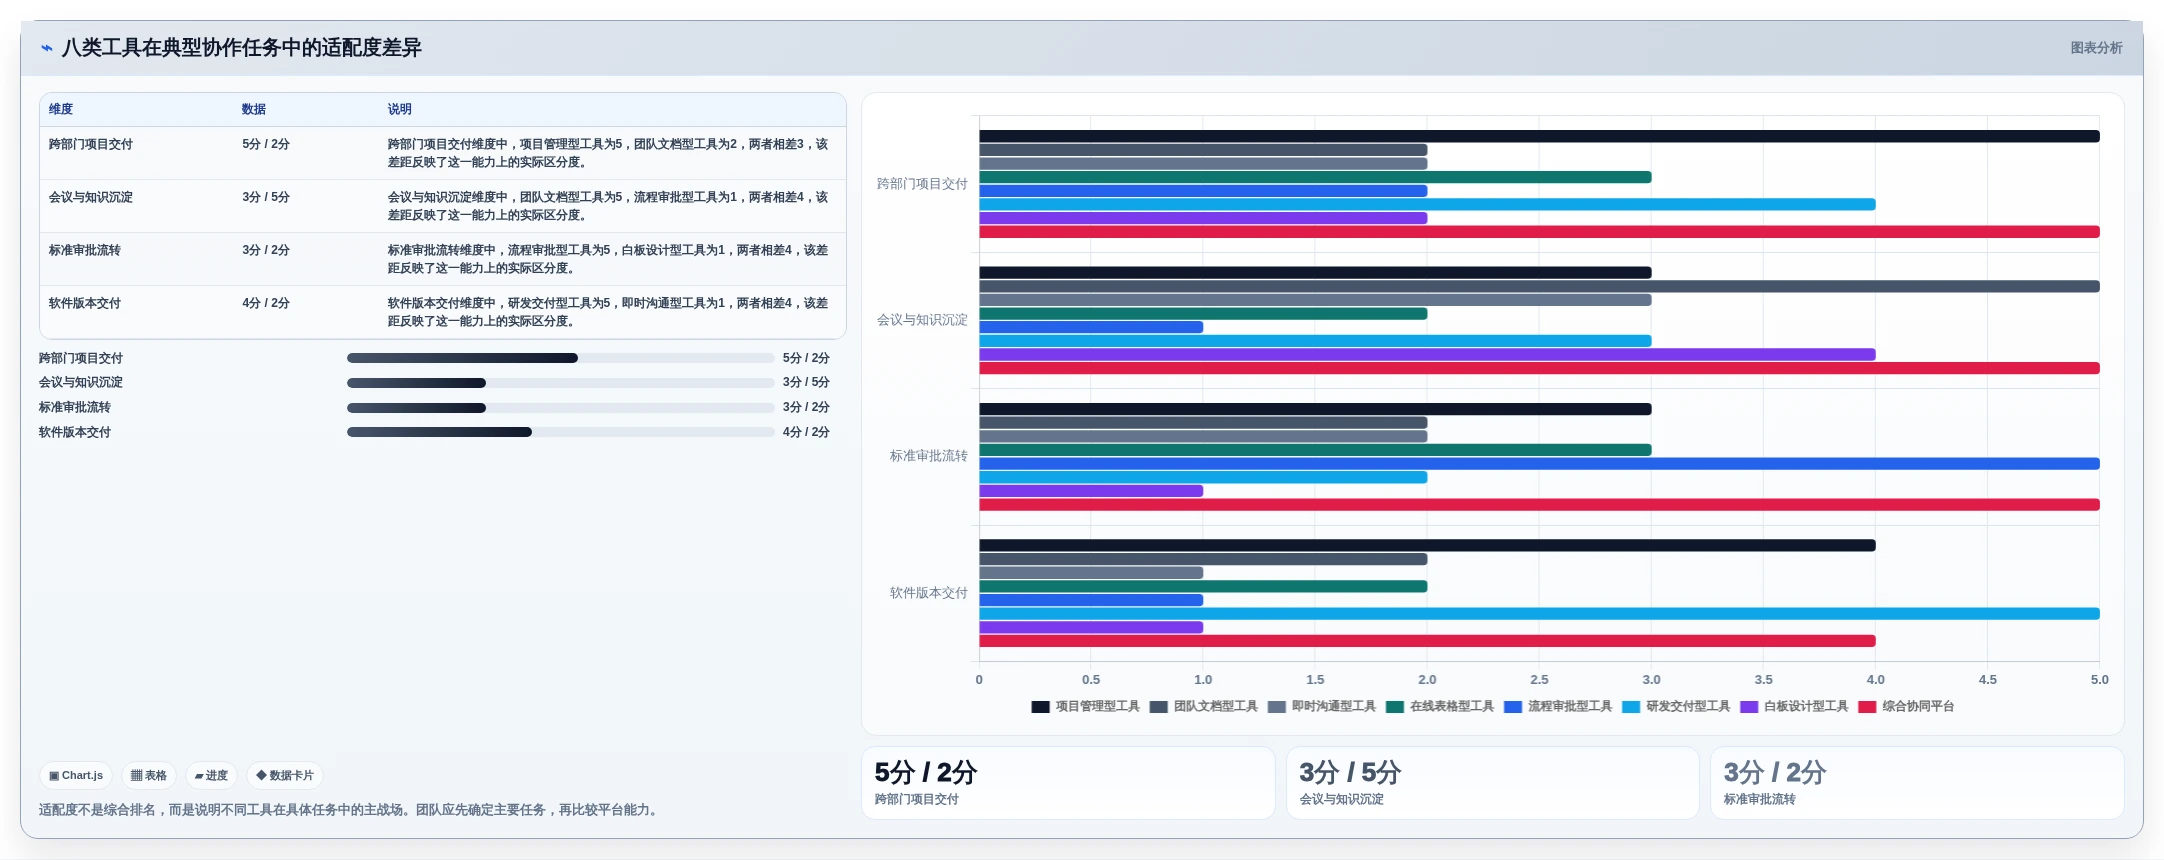Click the chart title 八类工具在典型协作任务中的适配度差异

tap(241, 48)
